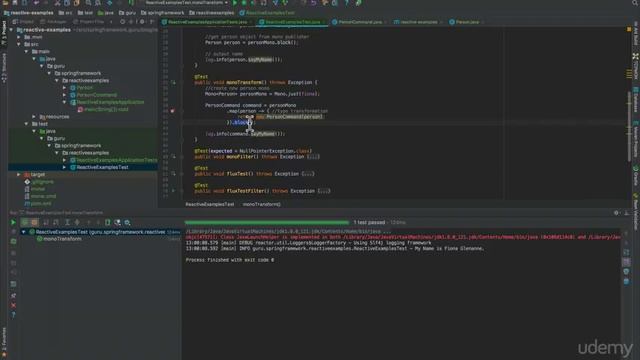Switch to ReactiveExamplesTest.java editor tab
640x360 pixels.
[292, 22]
